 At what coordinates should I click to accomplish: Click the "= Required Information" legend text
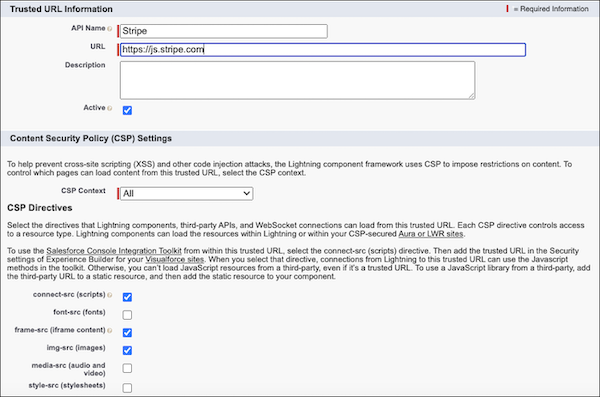(x=551, y=9)
